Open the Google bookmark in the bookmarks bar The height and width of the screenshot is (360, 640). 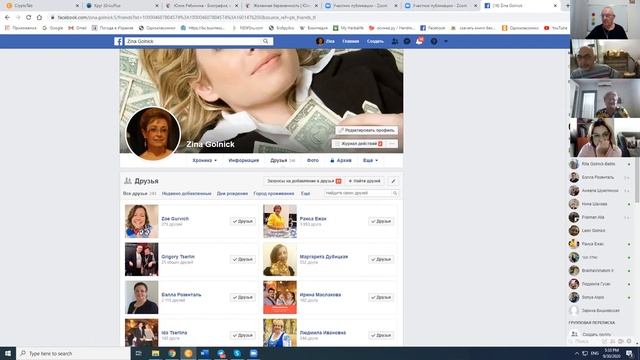pos(53,28)
